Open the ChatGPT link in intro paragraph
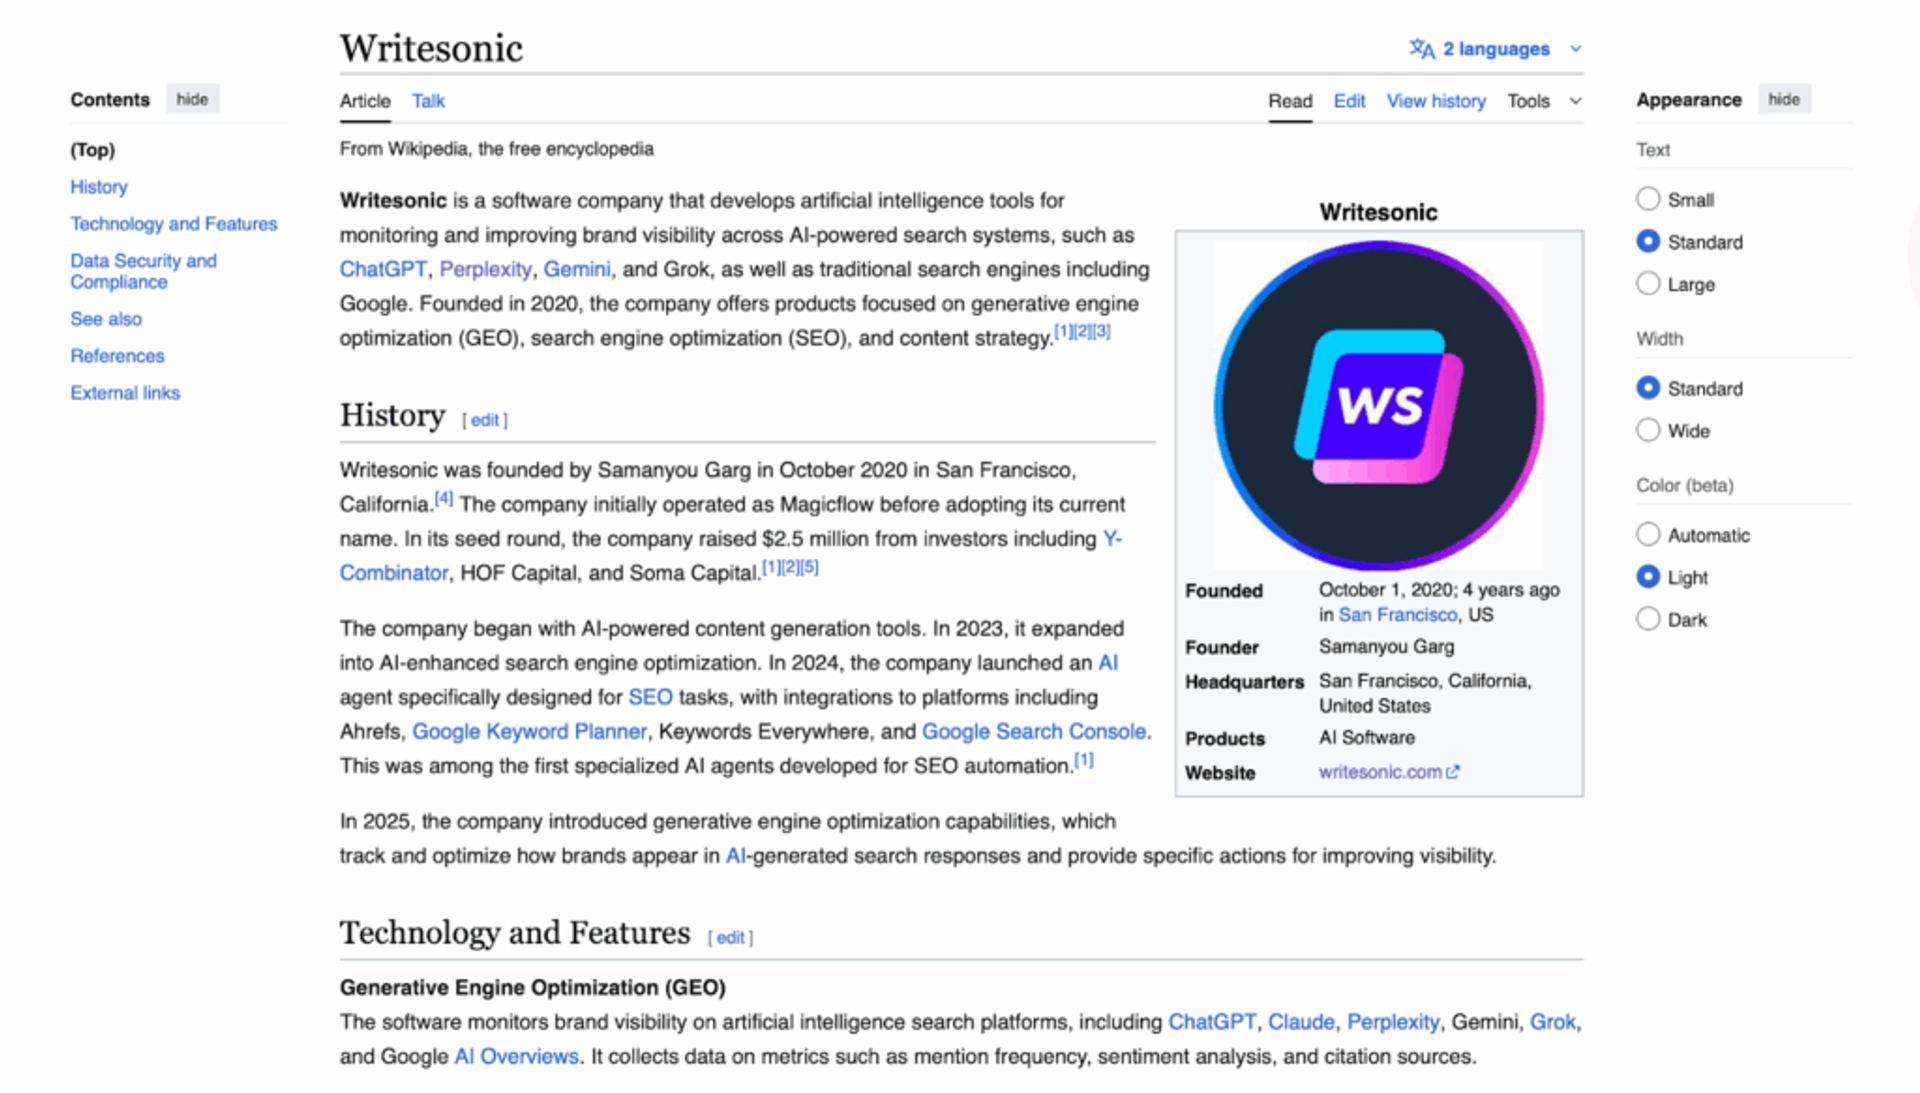This screenshot has height=1093, width=1920. pyautogui.click(x=383, y=270)
